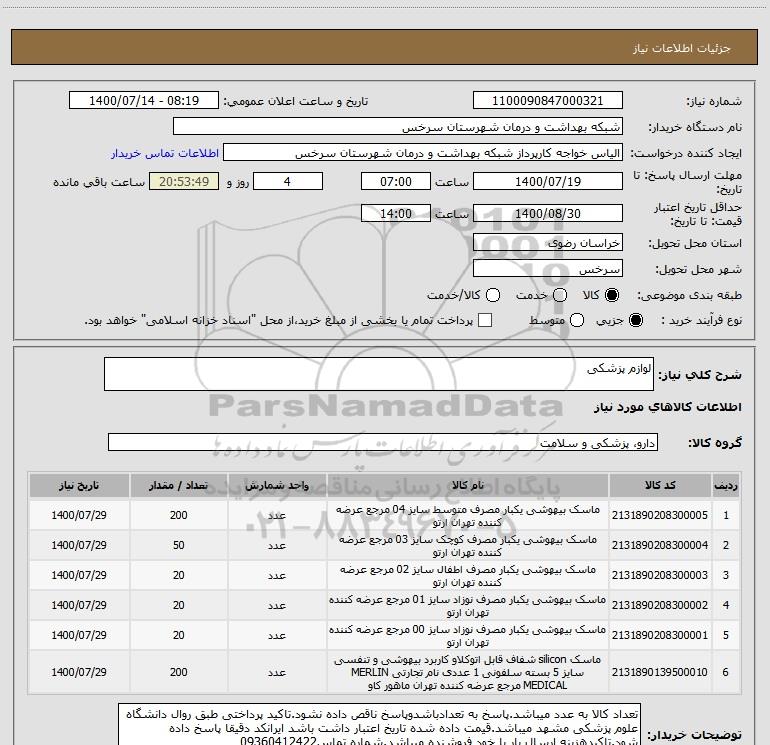Select the جزیی purchase type radio
Viewport: 770px width, 745px height.
coord(635,320)
